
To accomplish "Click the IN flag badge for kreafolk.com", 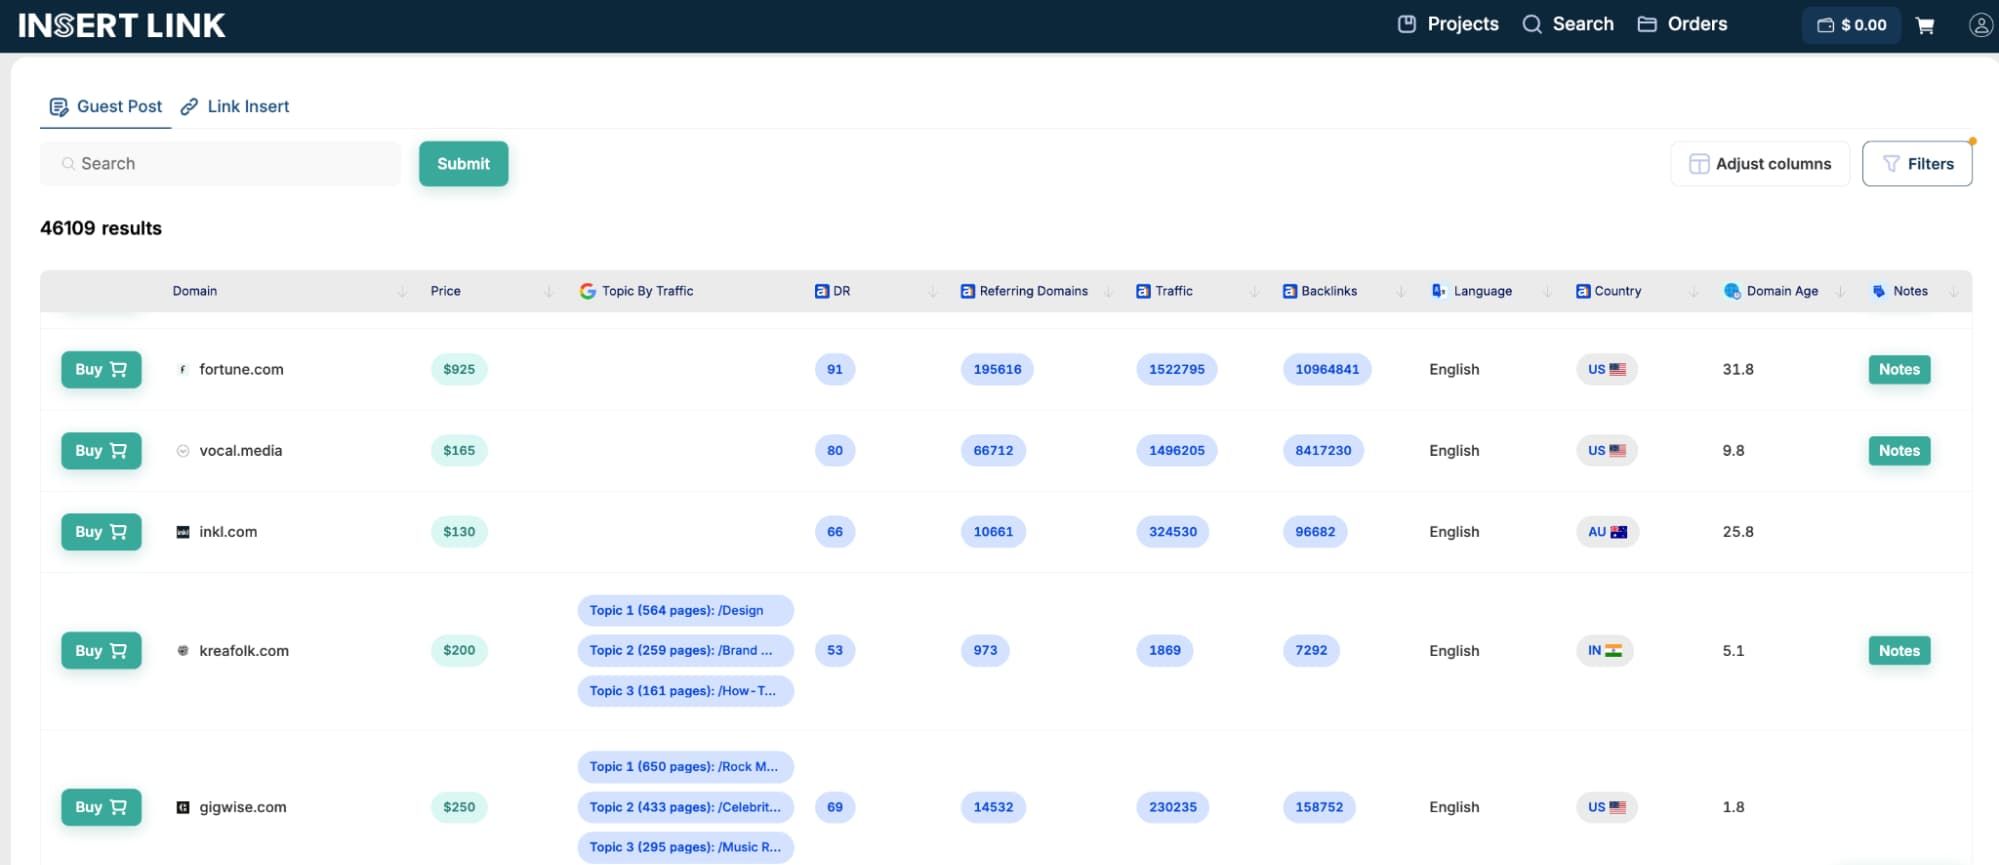I will [x=1604, y=650].
